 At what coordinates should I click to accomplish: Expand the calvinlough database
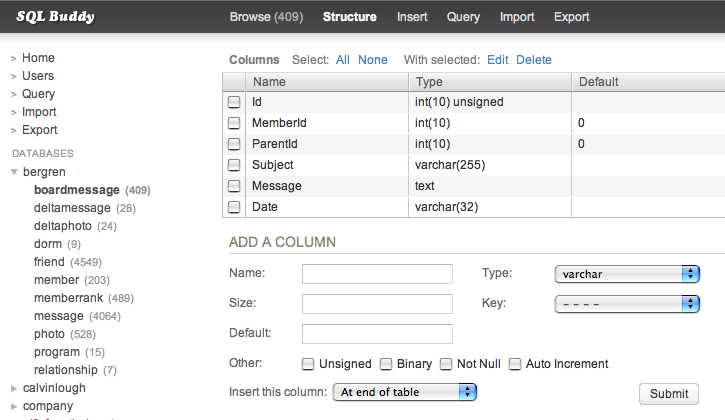click(14, 388)
